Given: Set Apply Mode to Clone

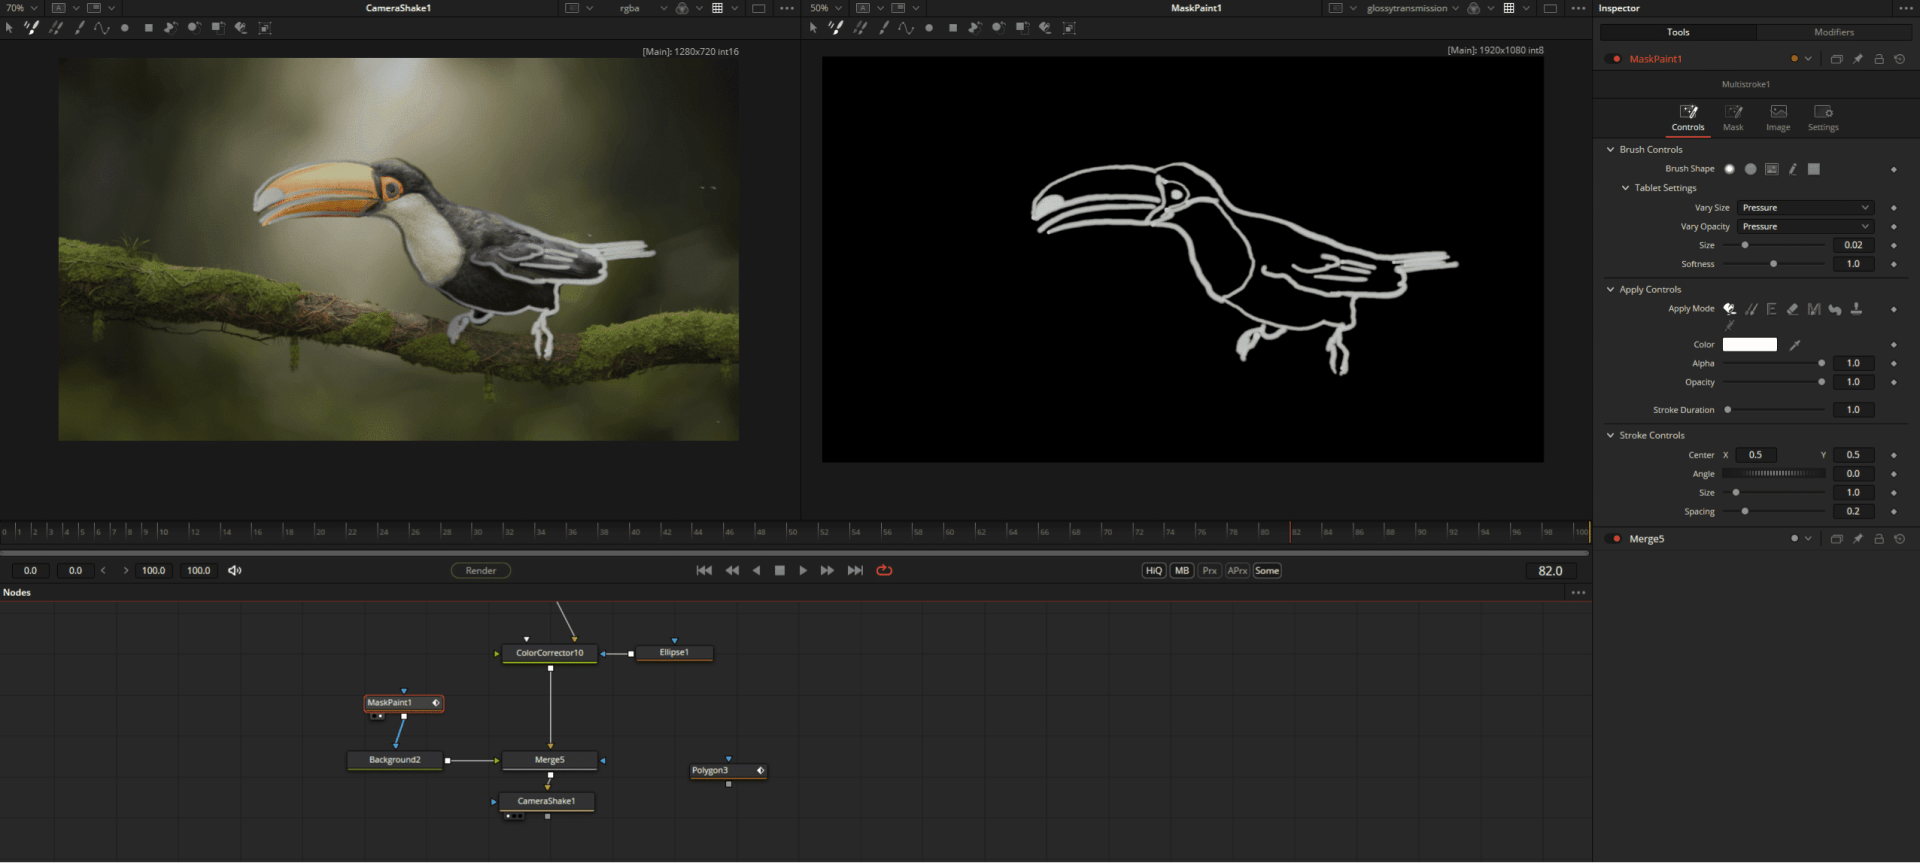Looking at the screenshot, I should [x=1751, y=309].
